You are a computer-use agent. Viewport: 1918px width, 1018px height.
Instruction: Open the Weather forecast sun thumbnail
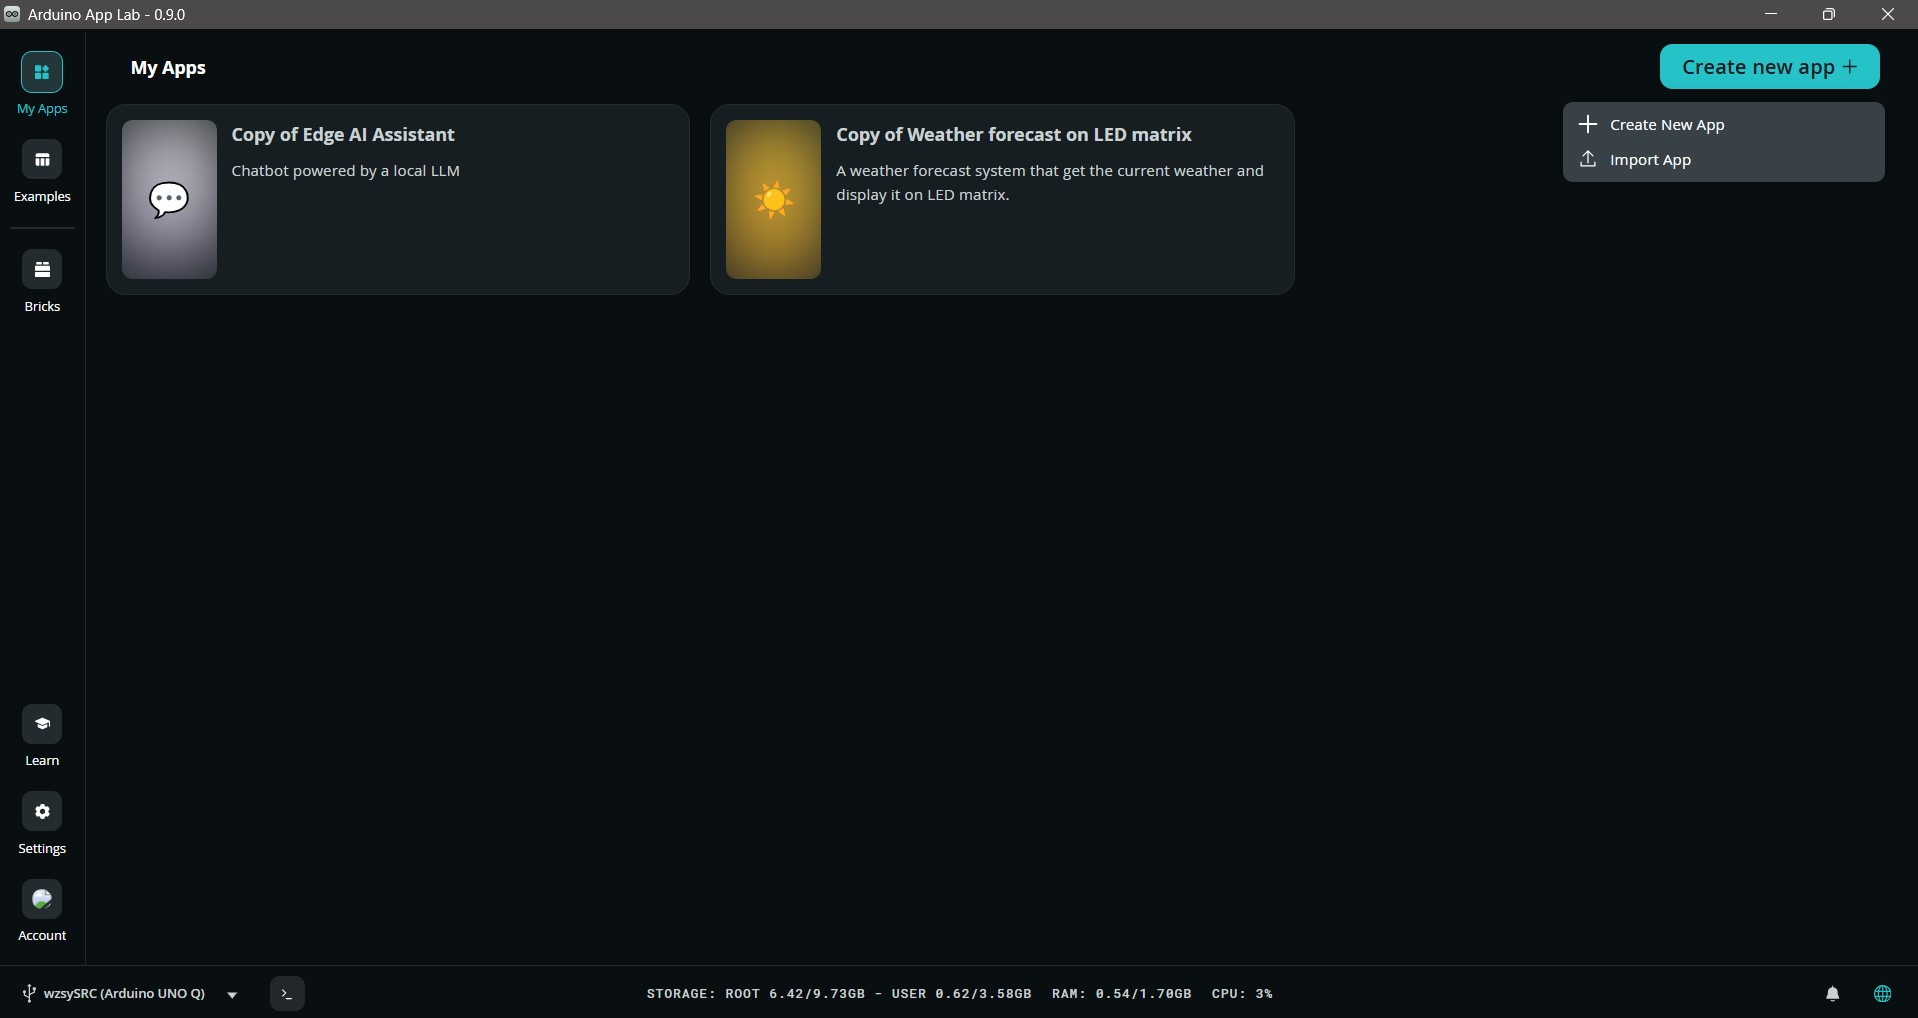click(x=774, y=200)
